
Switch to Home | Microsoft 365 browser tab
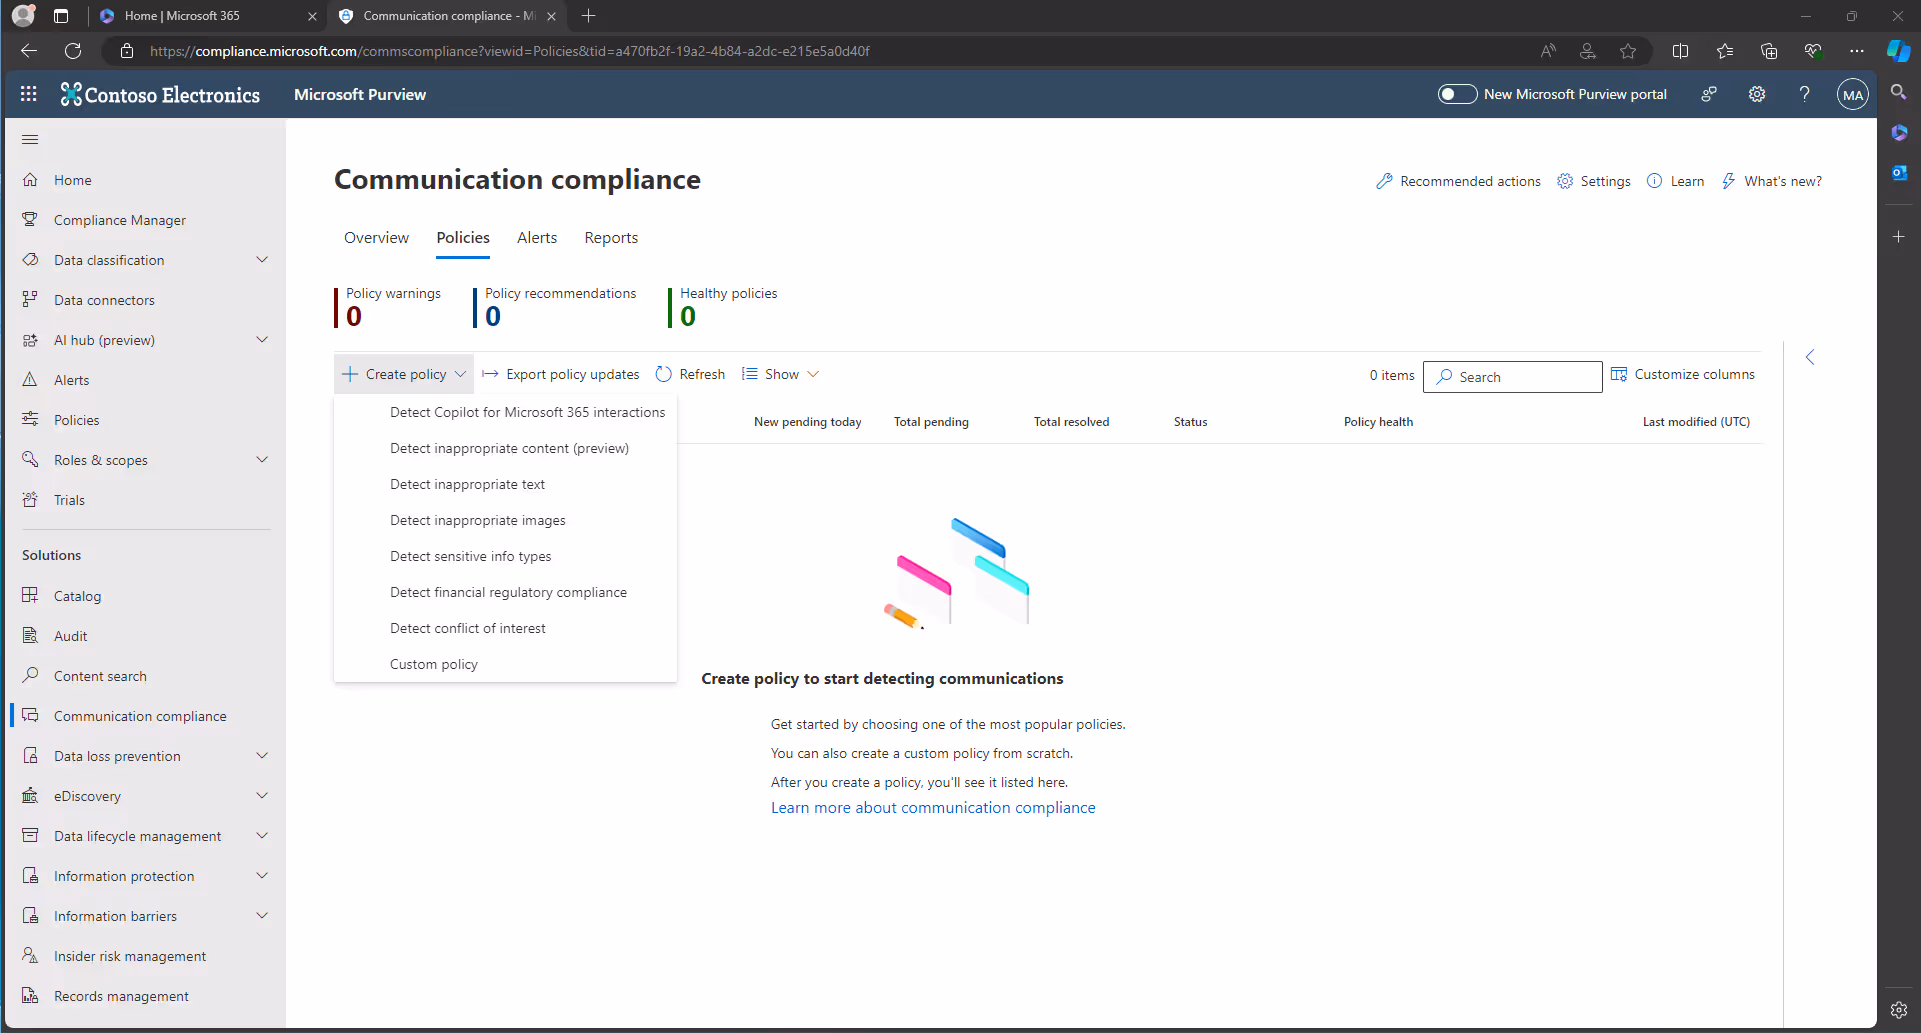208,16
